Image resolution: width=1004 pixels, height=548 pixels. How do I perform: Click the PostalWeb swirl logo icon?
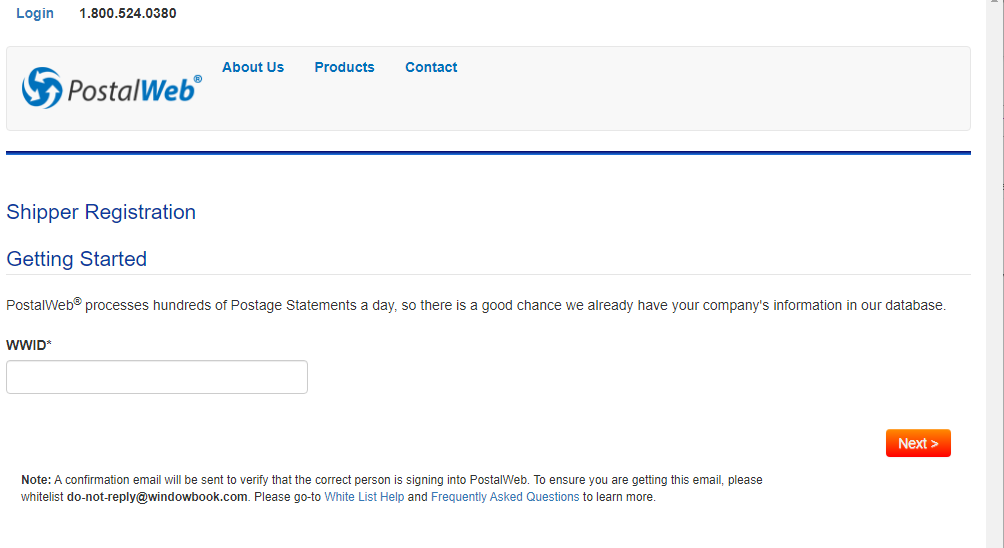point(42,88)
